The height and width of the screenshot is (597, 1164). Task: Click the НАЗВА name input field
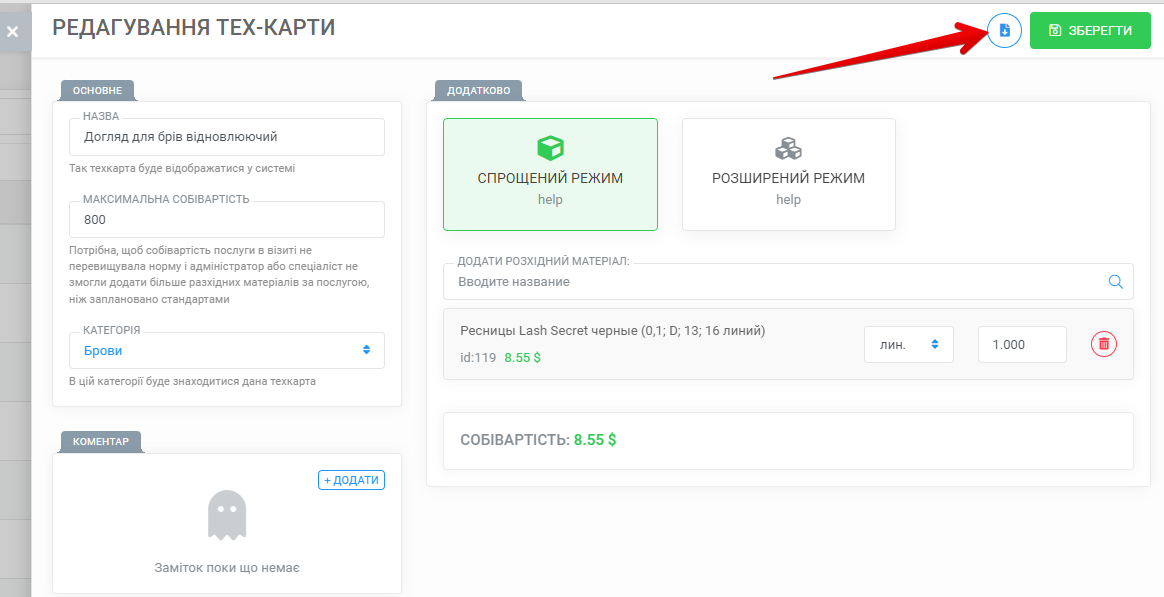(x=226, y=137)
